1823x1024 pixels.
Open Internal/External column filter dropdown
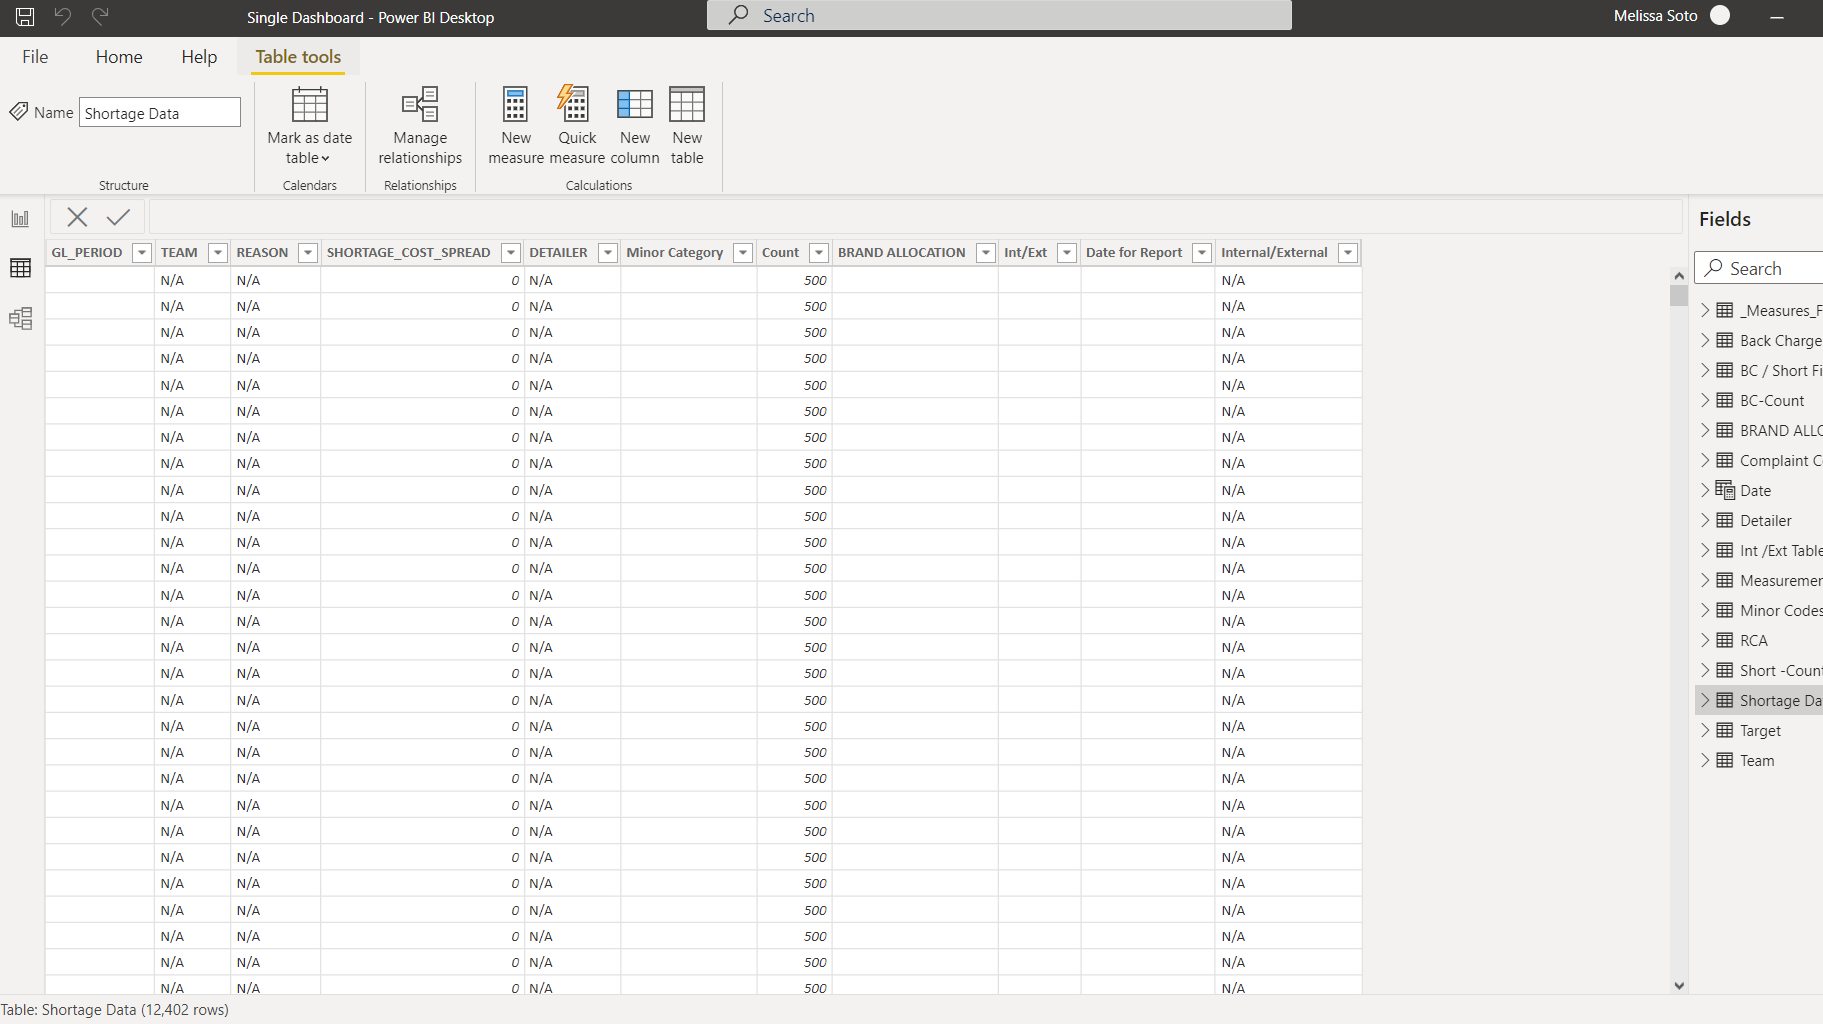(x=1348, y=253)
